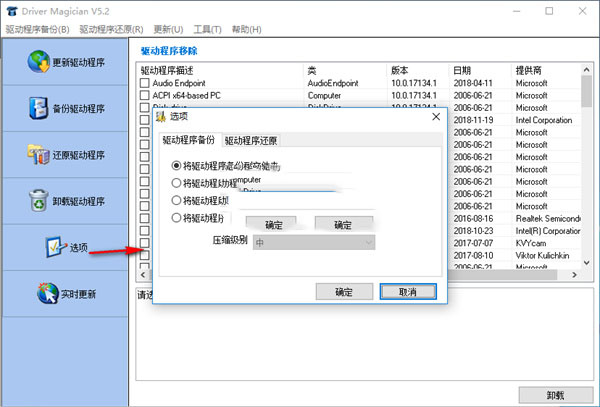
Task: Switch to the 驱动程序还原 tab
Action: [251, 141]
